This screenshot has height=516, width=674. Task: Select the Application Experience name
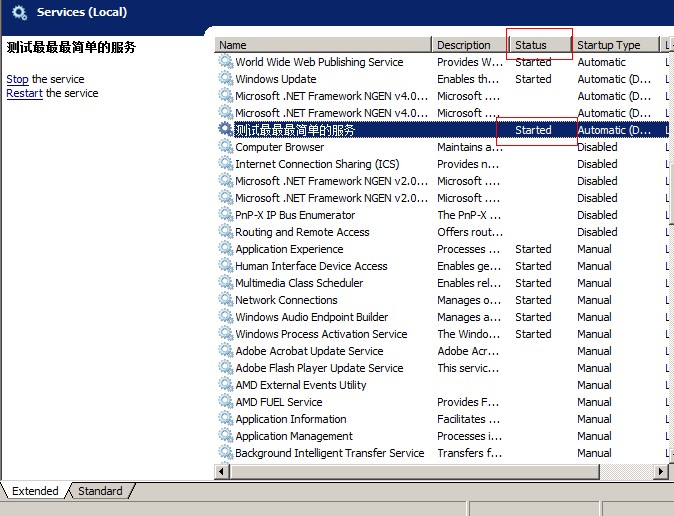point(289,249)
